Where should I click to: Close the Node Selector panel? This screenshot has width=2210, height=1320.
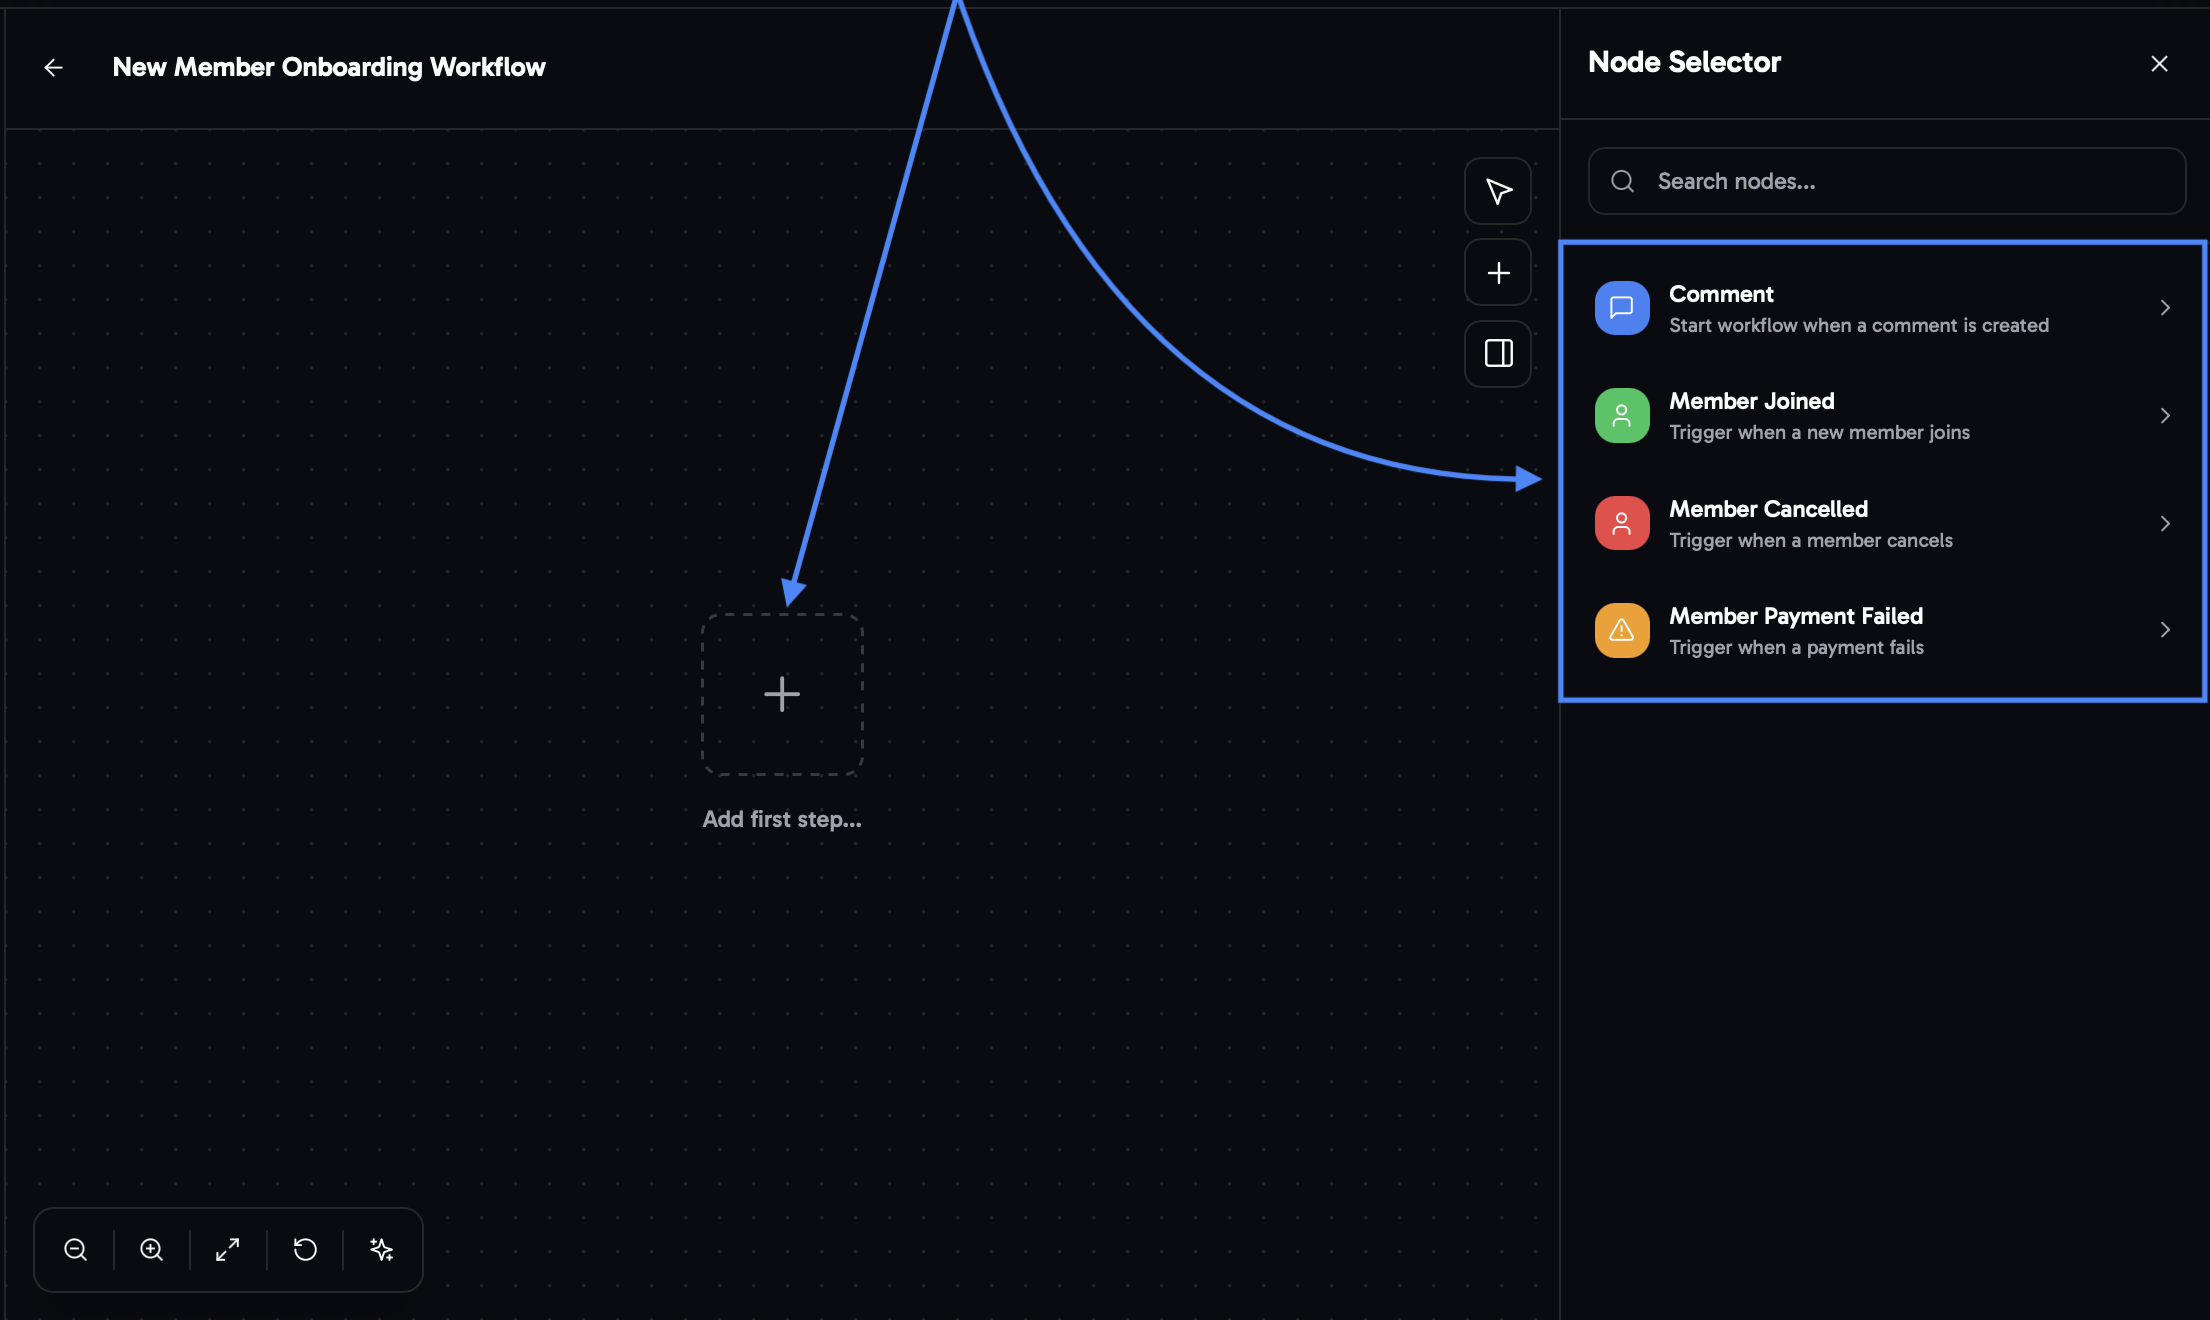click(2159, 64)
